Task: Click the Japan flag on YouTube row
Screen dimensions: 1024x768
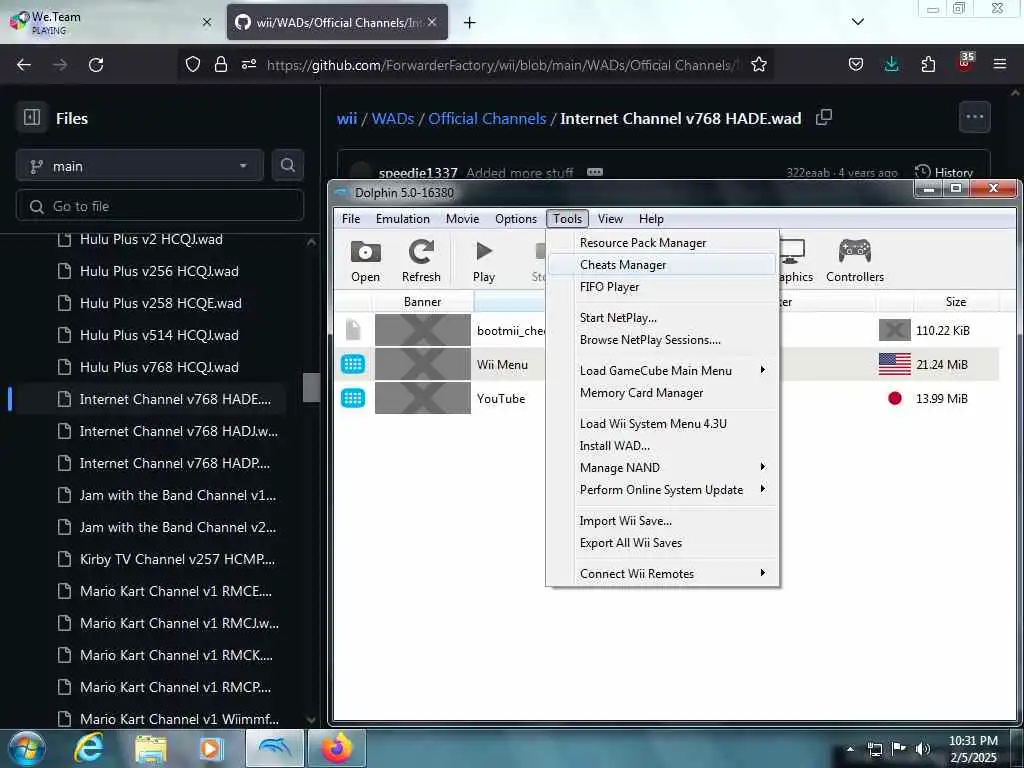Action: pos(895,398)
